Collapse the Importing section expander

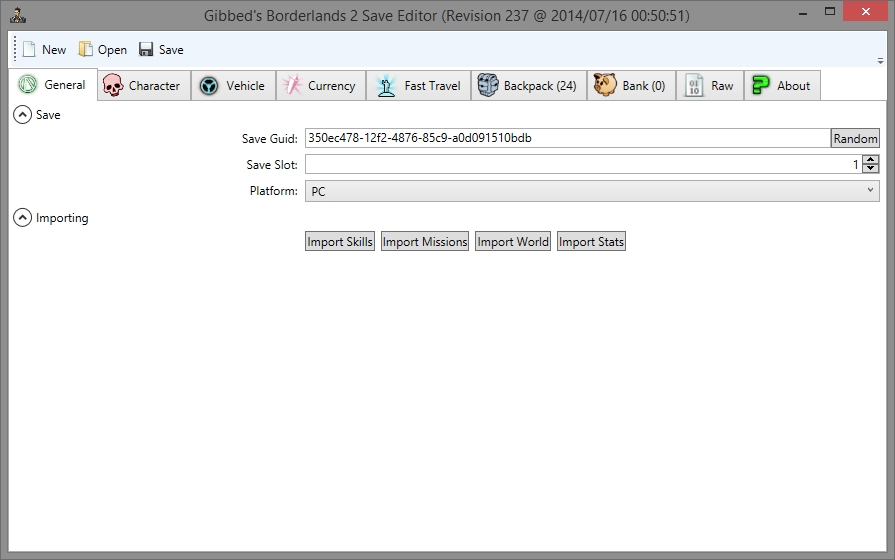22,218
